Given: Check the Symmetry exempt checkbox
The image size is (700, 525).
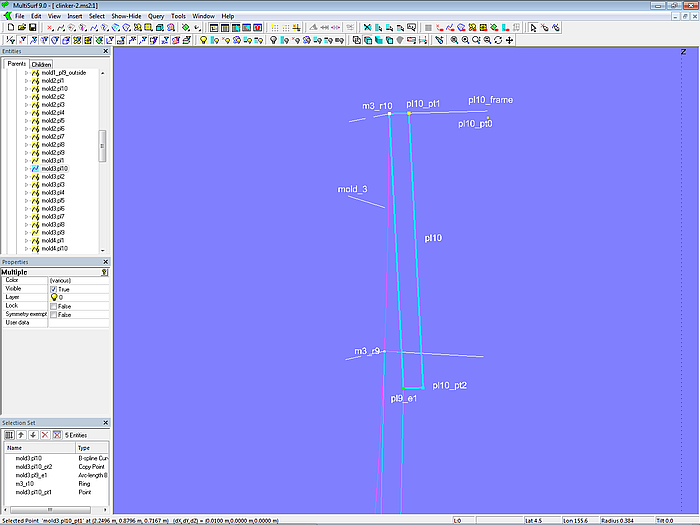Looking at the screenshot, I should tap(54, 314).
